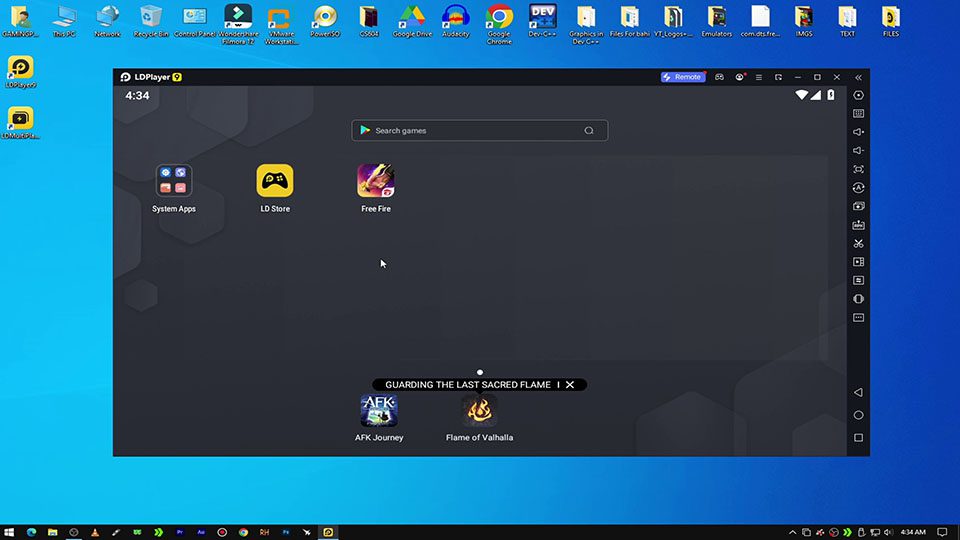Open the gamepad icon in the title bar
Image resolution: width=960 pixels, height=540 pixels.
coord(719,77)
